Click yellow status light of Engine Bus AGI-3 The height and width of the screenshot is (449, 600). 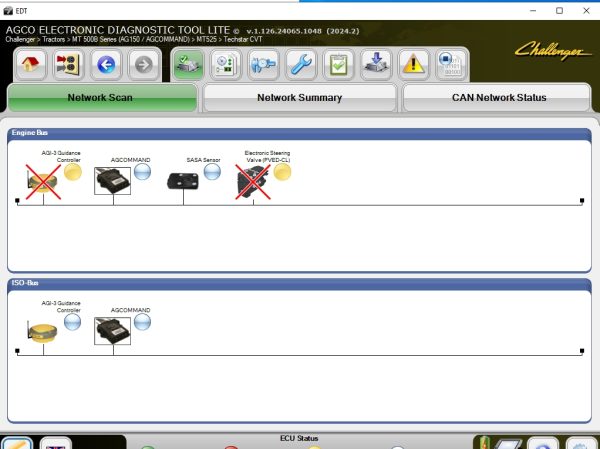tap(73, 172)
